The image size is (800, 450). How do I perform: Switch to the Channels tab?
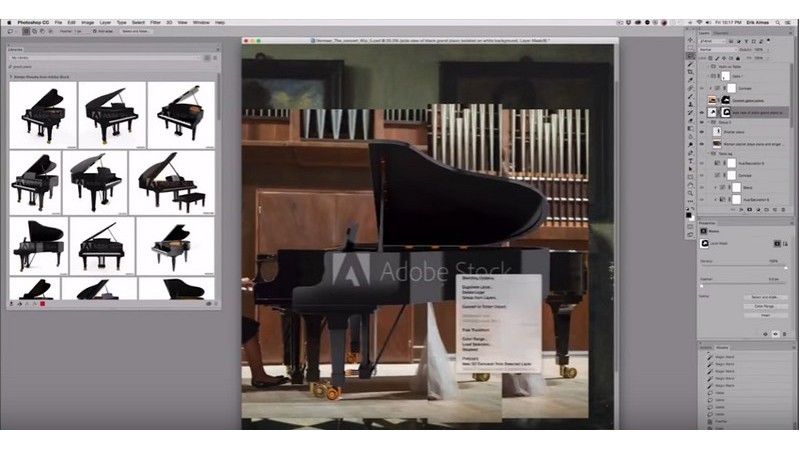pos(720,34)
